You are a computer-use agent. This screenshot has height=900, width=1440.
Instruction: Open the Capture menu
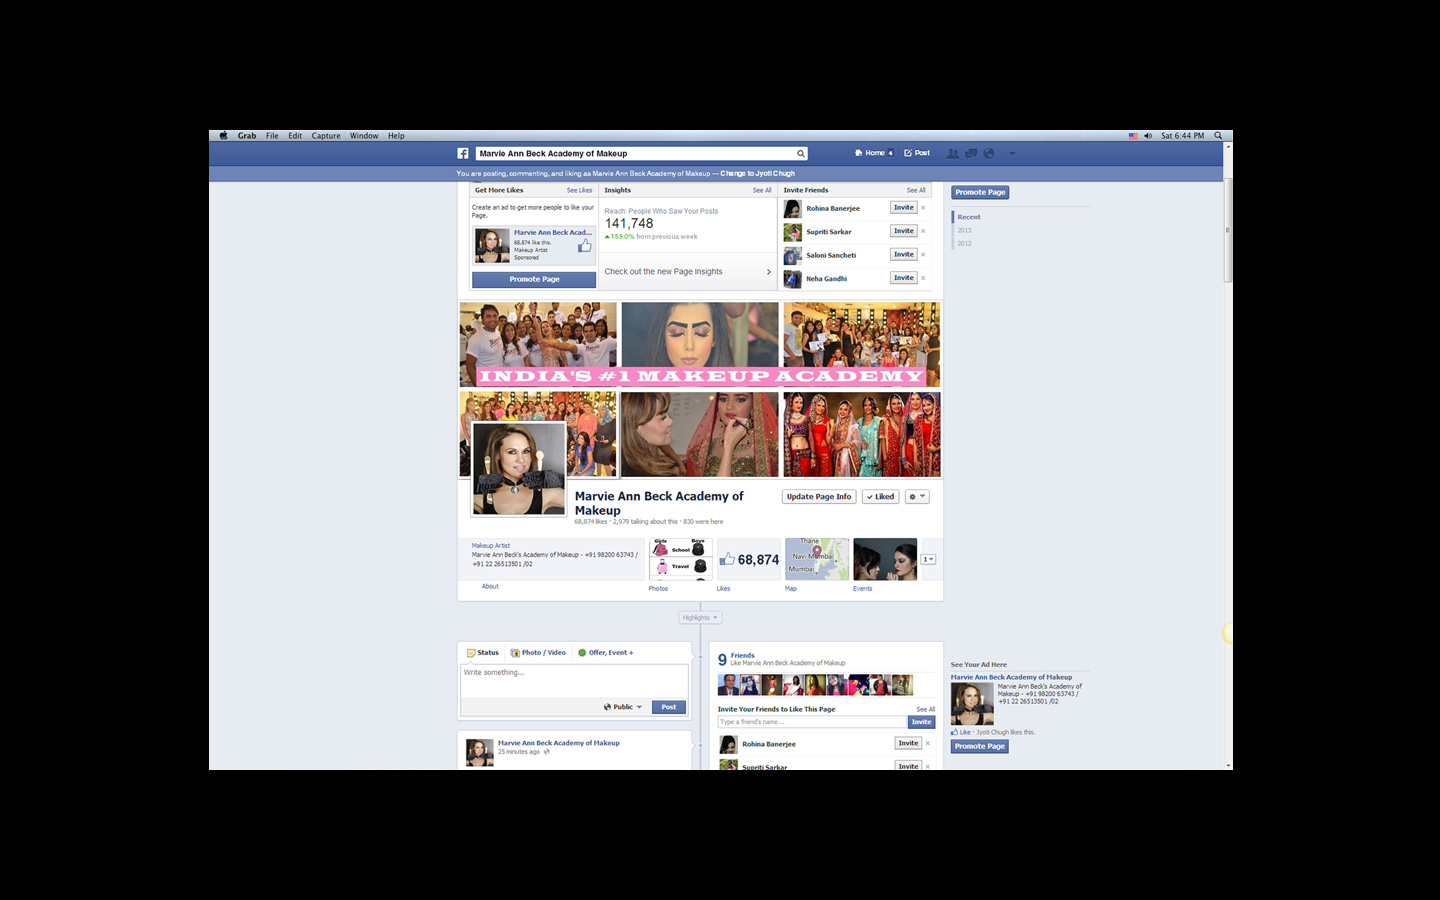click(x=326, y=136)
